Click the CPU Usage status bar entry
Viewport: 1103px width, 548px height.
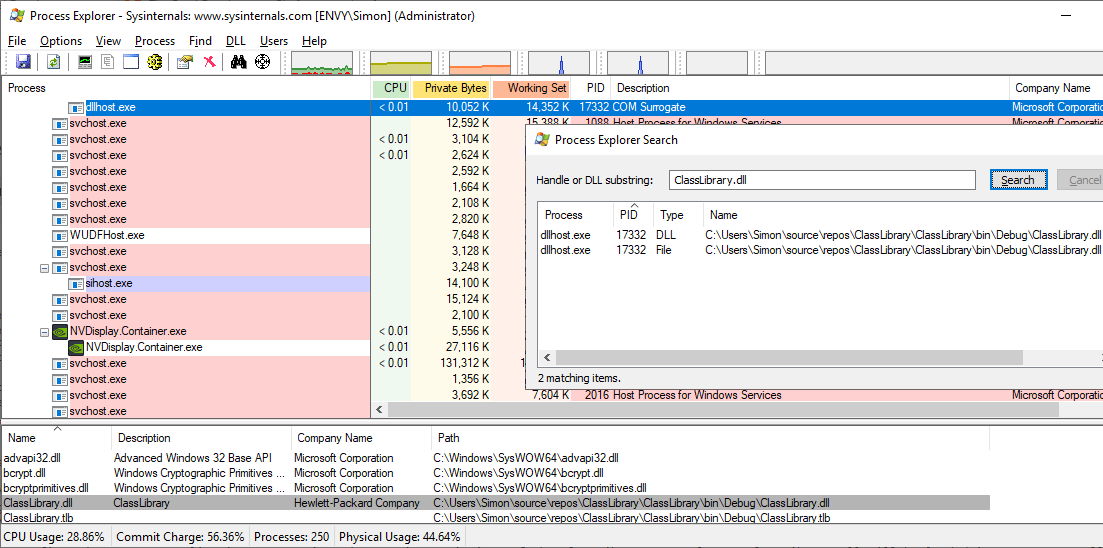point(54,537)
